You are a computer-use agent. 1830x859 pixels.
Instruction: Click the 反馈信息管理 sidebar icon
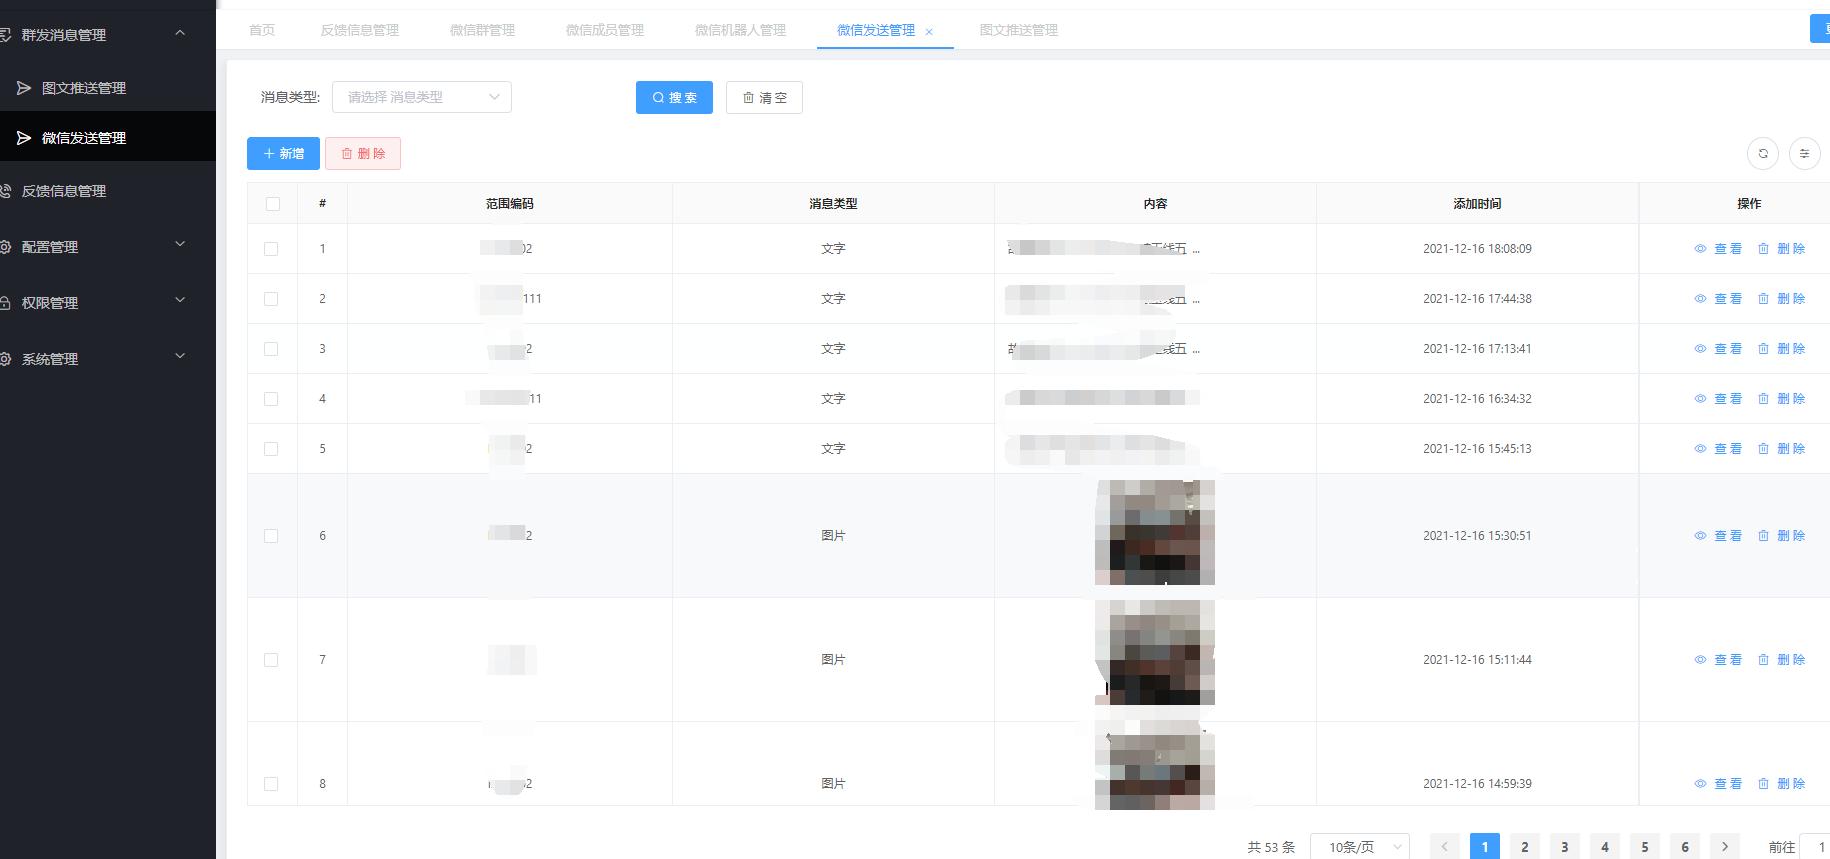point(5,191)
